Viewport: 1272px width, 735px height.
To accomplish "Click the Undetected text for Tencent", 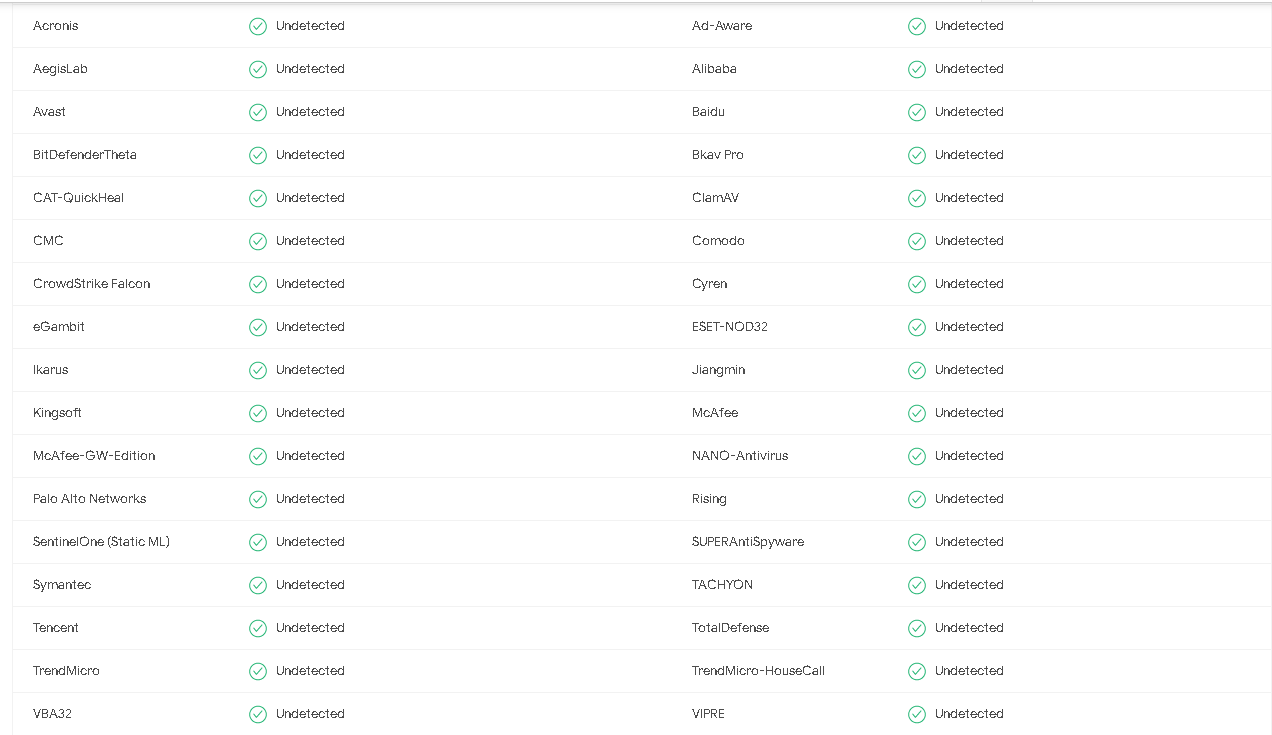I will [x=310, y=628].
